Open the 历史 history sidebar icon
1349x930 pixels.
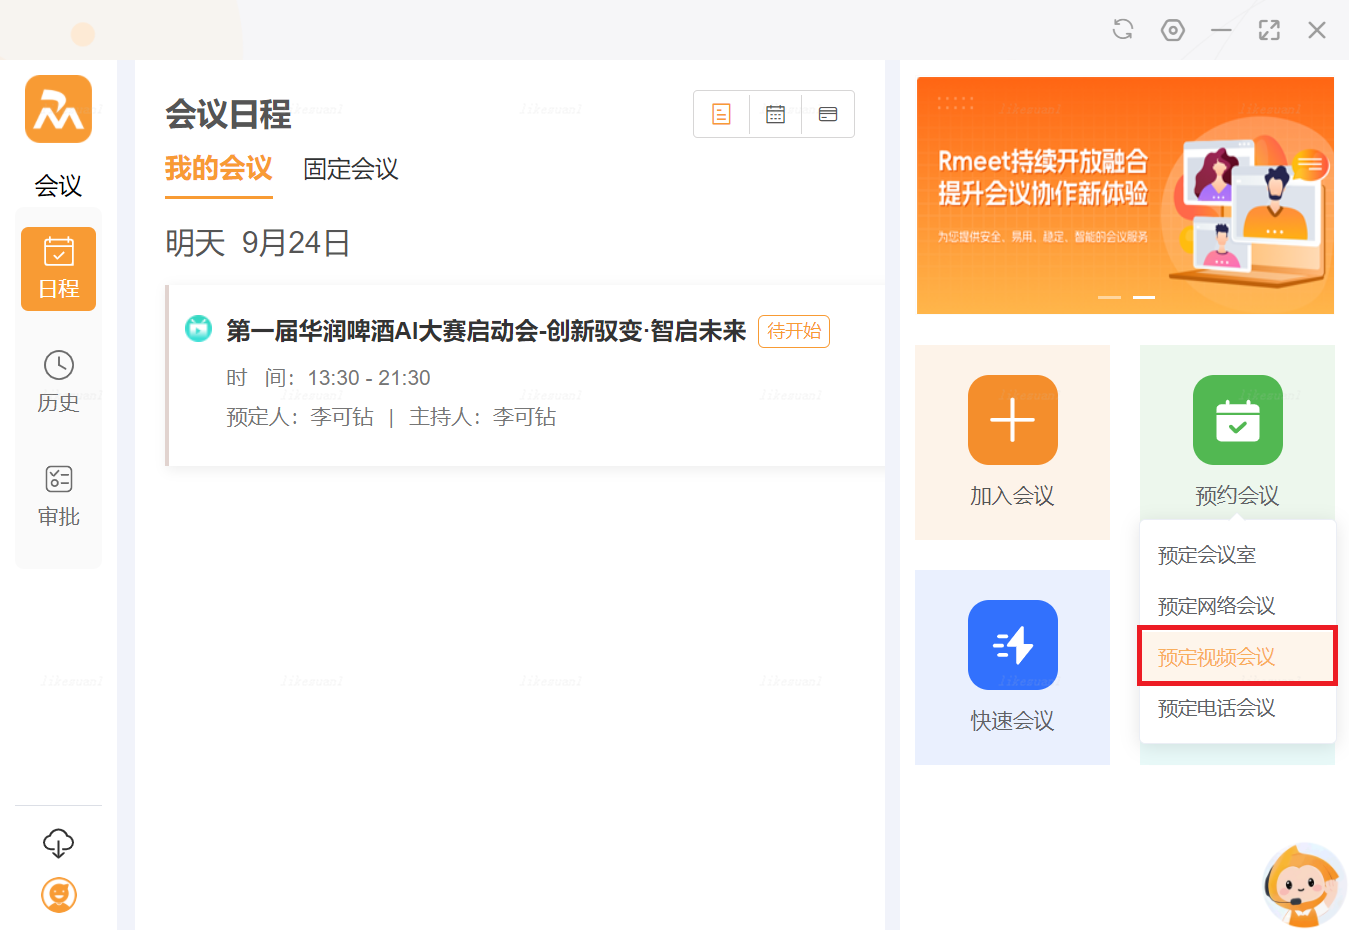(58, 381)
